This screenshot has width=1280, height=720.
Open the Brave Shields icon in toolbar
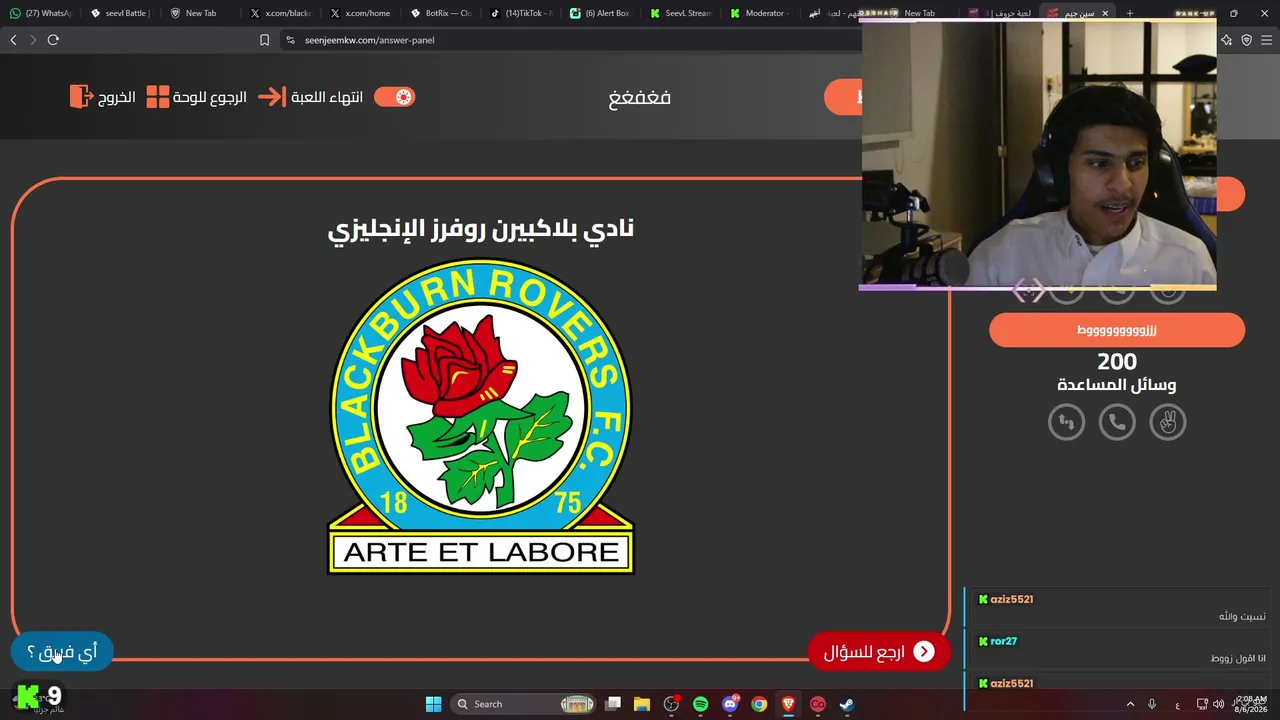(1246, 40)
